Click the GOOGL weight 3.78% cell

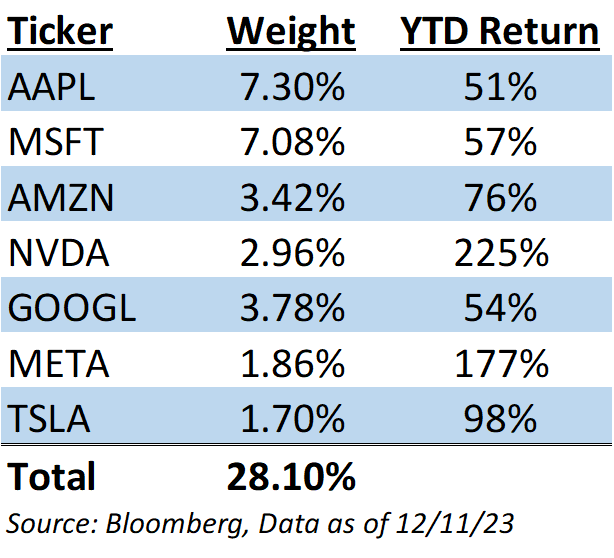click(292, 308)
